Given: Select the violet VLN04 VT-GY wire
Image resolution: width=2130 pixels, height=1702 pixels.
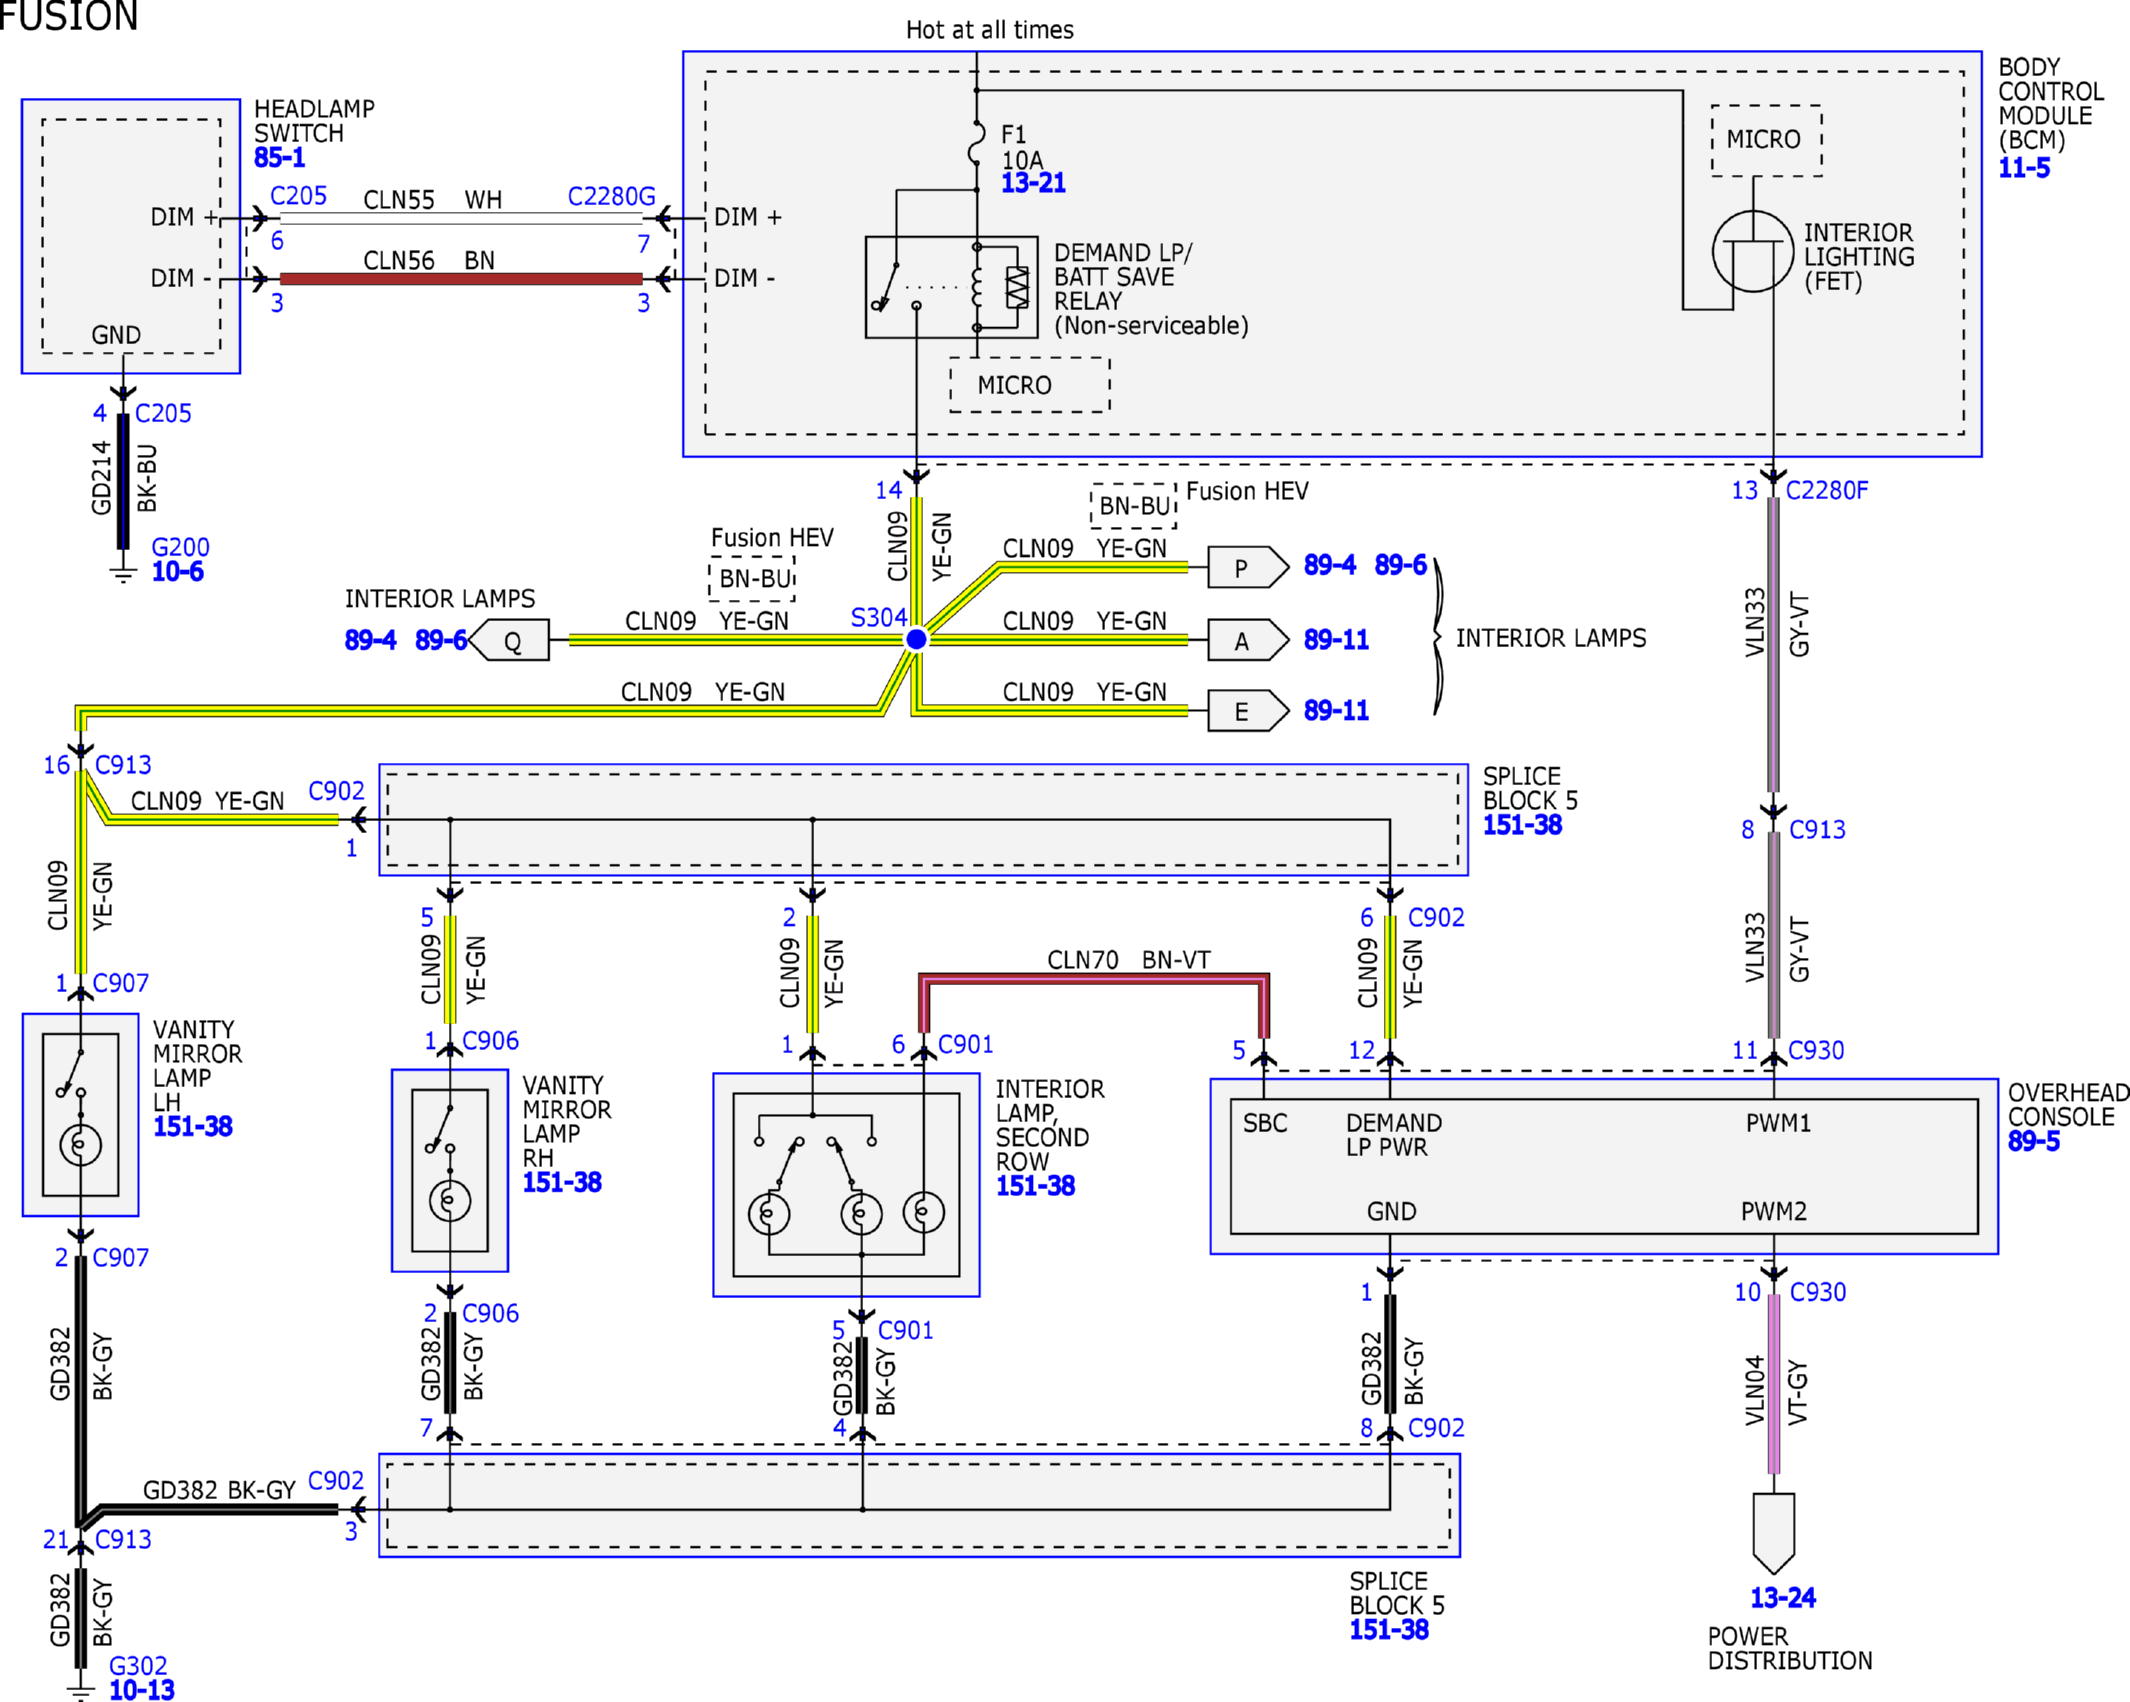Looking at the screenshot, I should (1774, 1384).
